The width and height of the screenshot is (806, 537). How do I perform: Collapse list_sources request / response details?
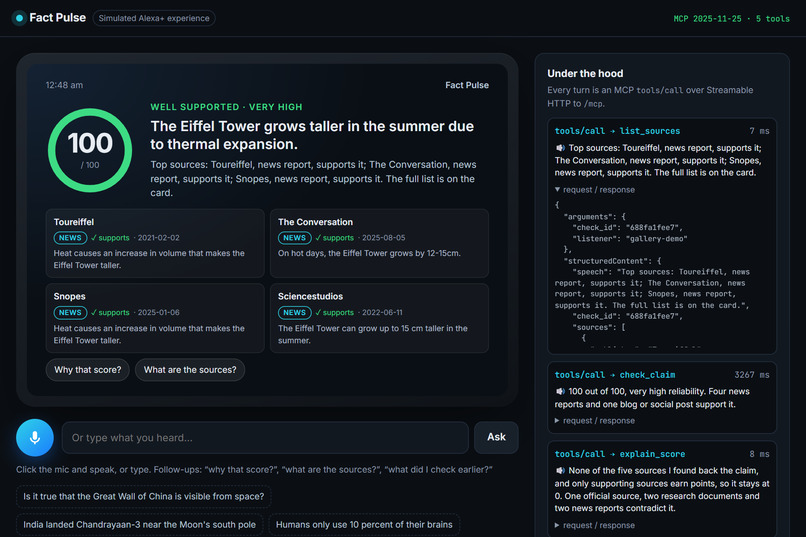point(595,190)
